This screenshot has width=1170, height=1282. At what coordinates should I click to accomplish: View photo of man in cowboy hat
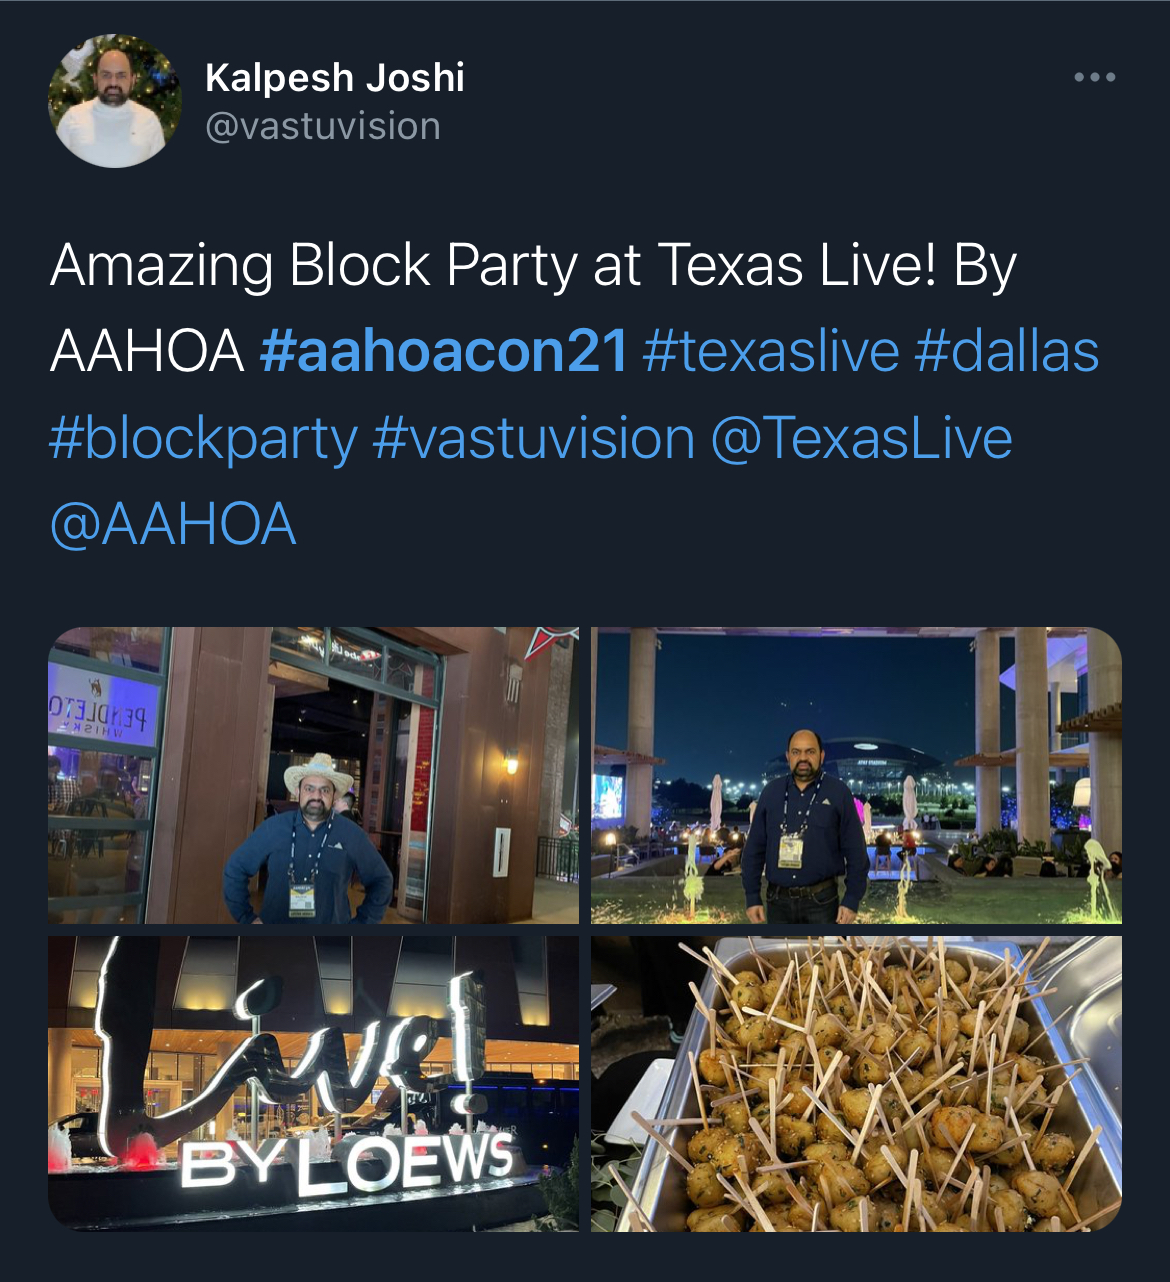[313, 775]
